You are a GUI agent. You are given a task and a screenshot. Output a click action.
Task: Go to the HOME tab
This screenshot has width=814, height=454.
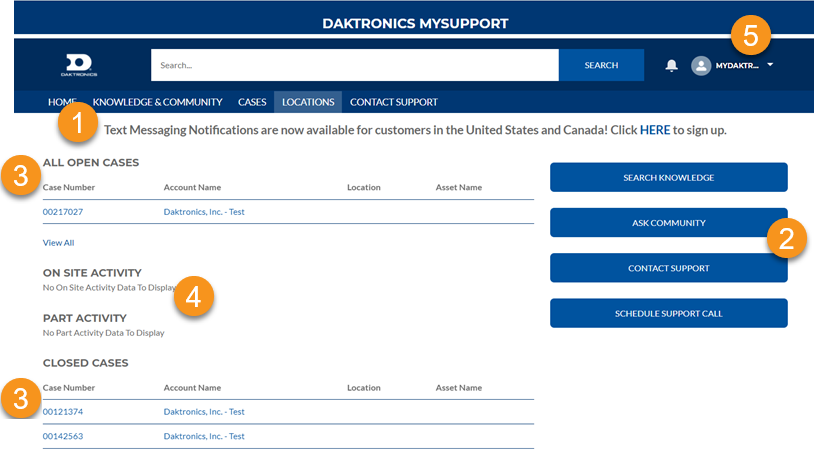[61, 102]
